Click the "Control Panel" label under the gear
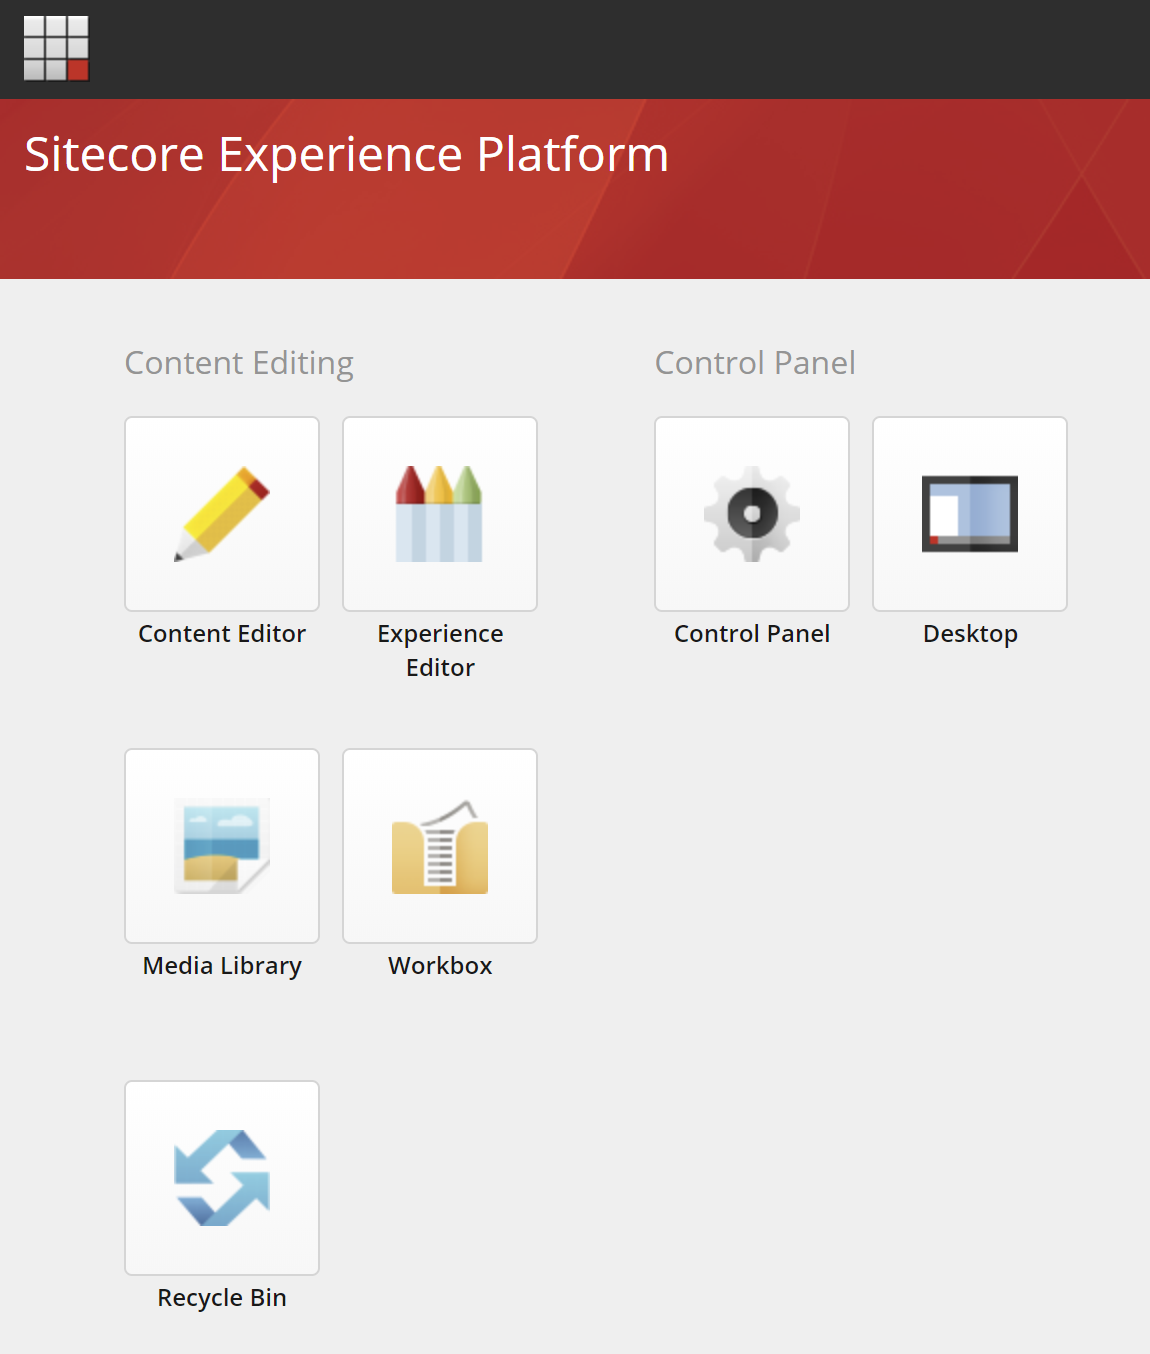Viewport: 1150px width, 1354px height. point(752,634)
